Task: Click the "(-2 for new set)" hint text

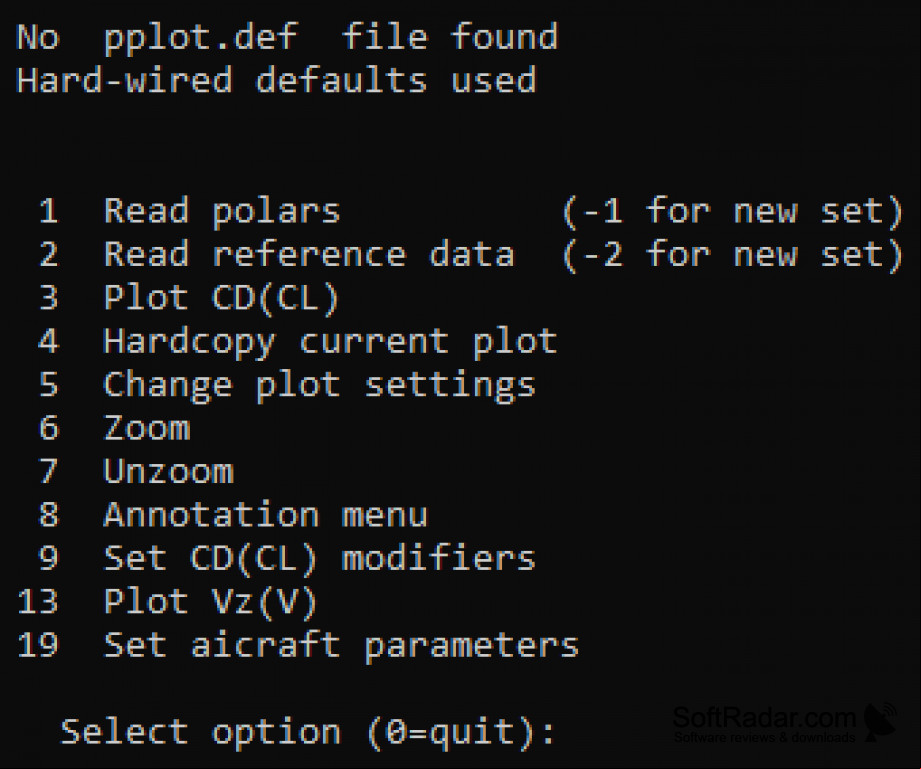Action: tap(732, 255)
